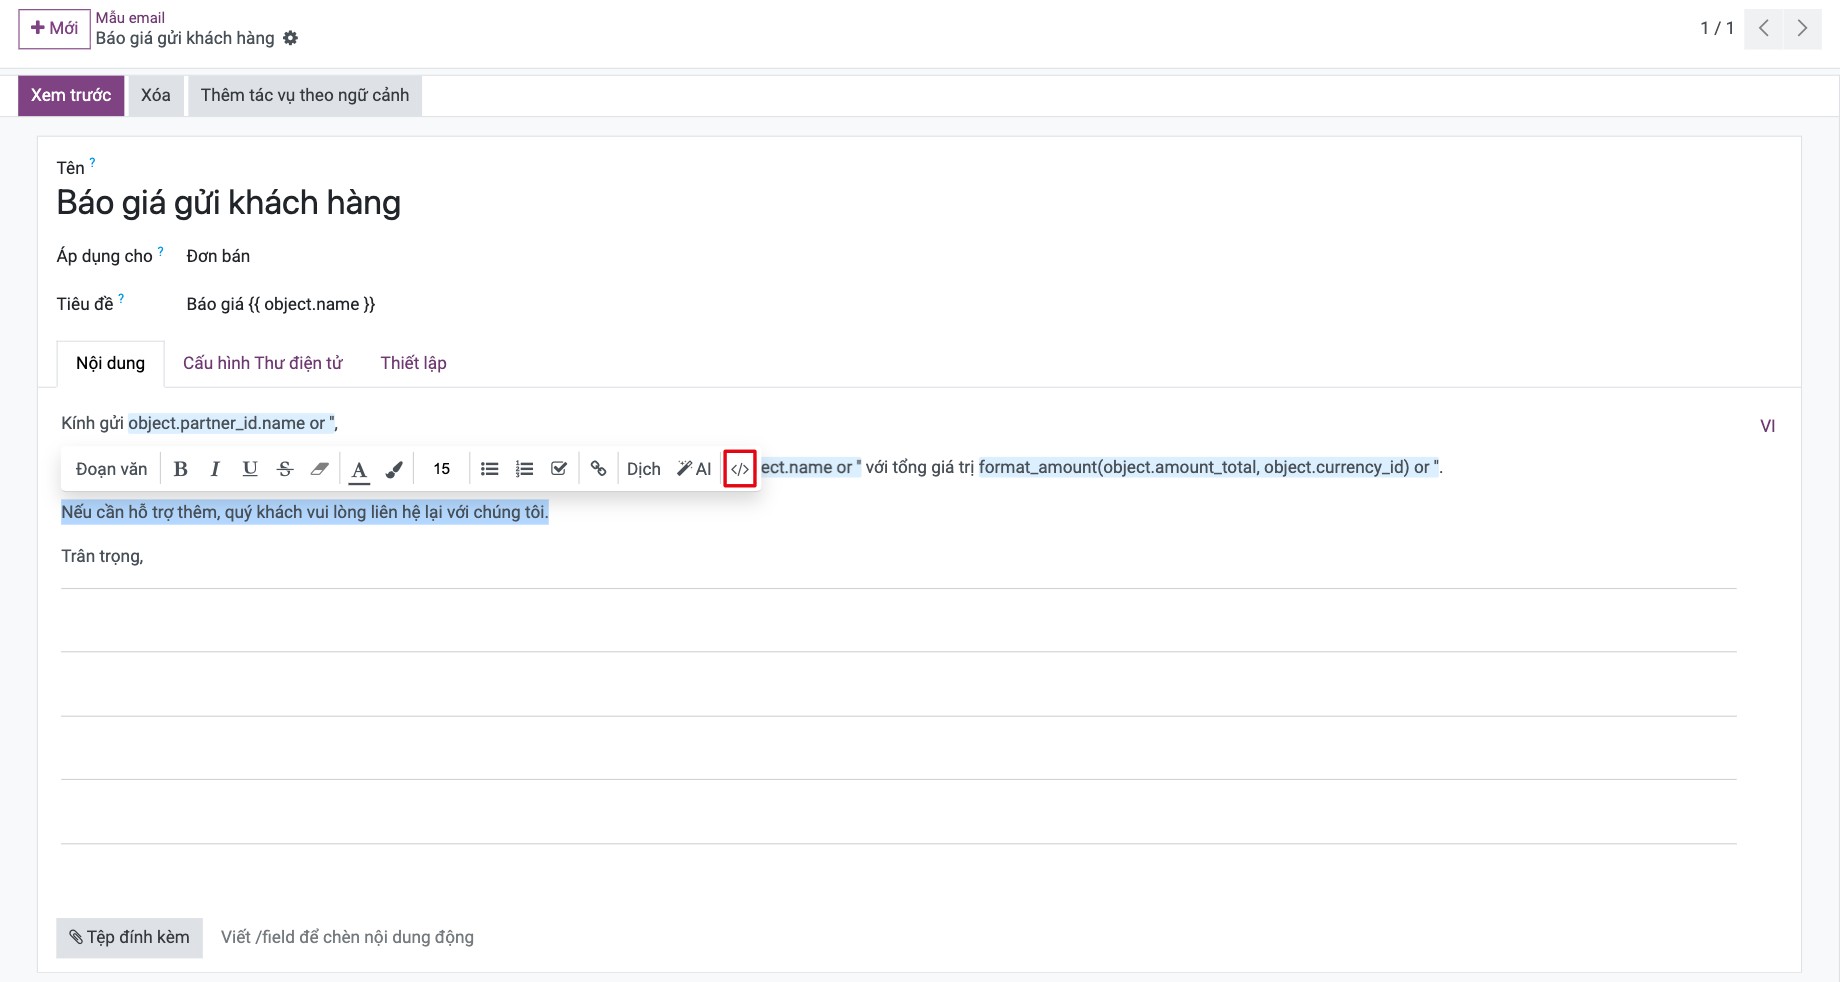
Task: Click the Kính gửi greeting line
Action: [x=199, y=423]
